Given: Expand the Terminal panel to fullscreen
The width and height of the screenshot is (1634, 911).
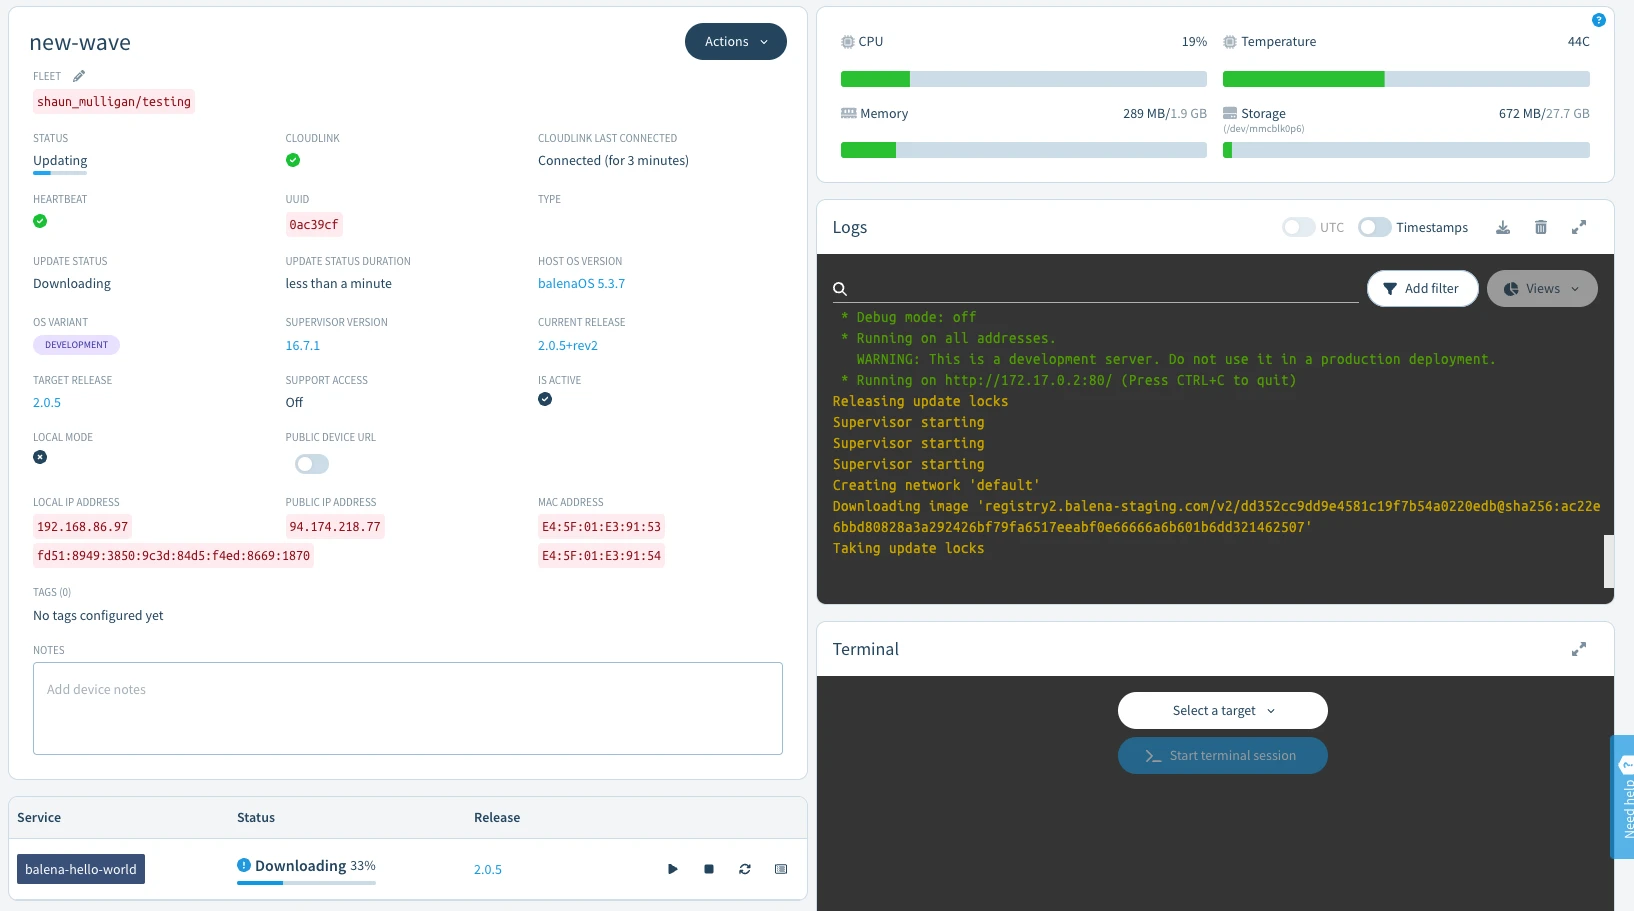Looking at the screenshot, I should coord(1578,648).
